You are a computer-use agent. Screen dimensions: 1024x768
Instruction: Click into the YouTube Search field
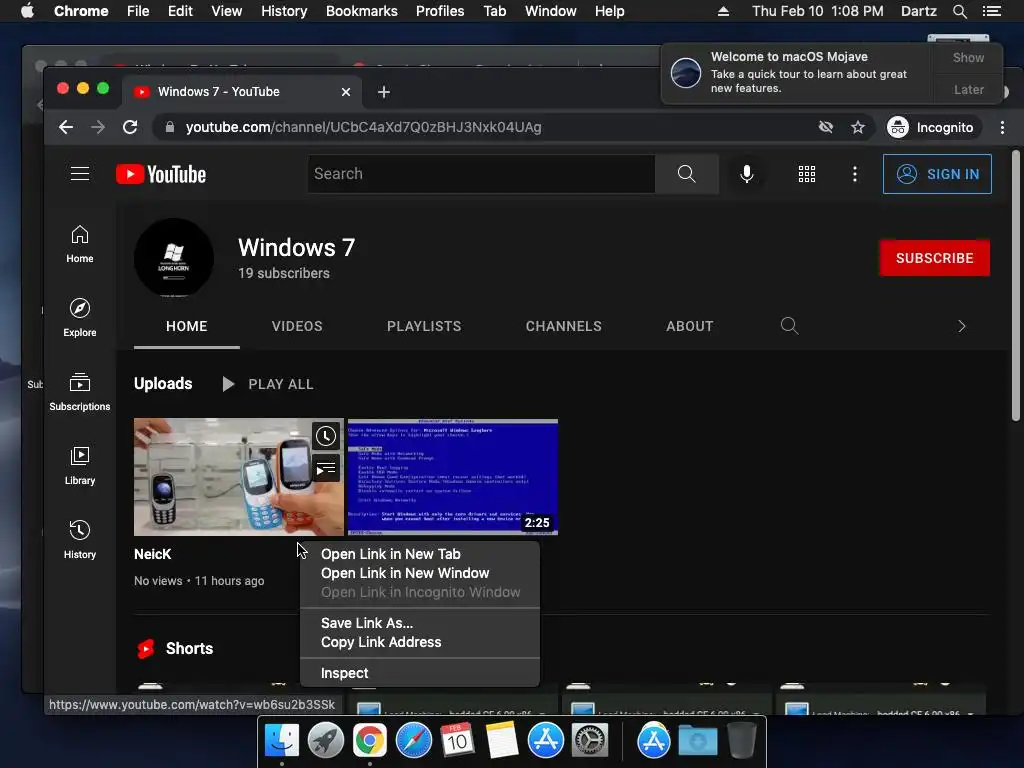click(x=481, y=174)
